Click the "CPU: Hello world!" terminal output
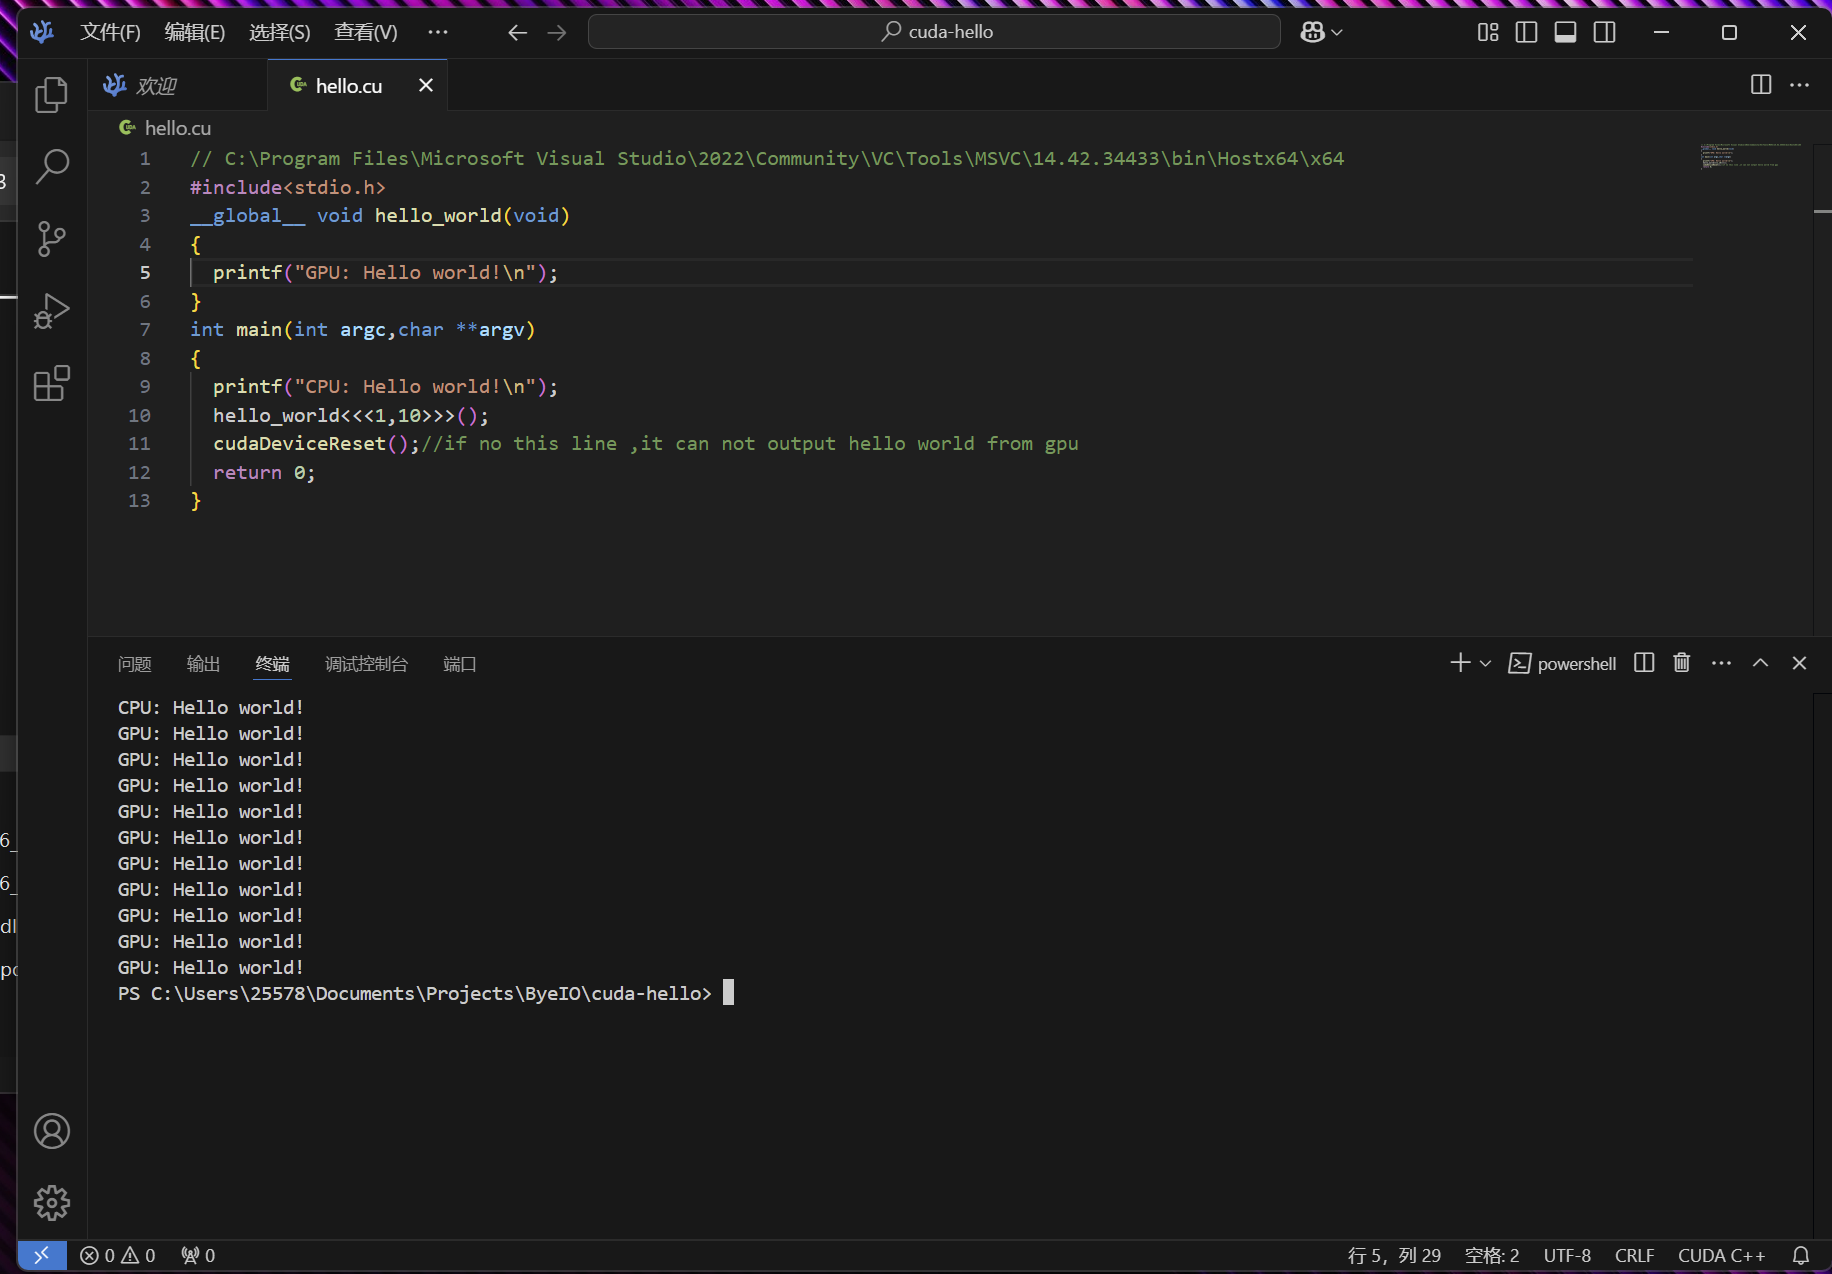Image resolution: width=1832 pixels, height=1274 pixels. click(x=210, y=707)
